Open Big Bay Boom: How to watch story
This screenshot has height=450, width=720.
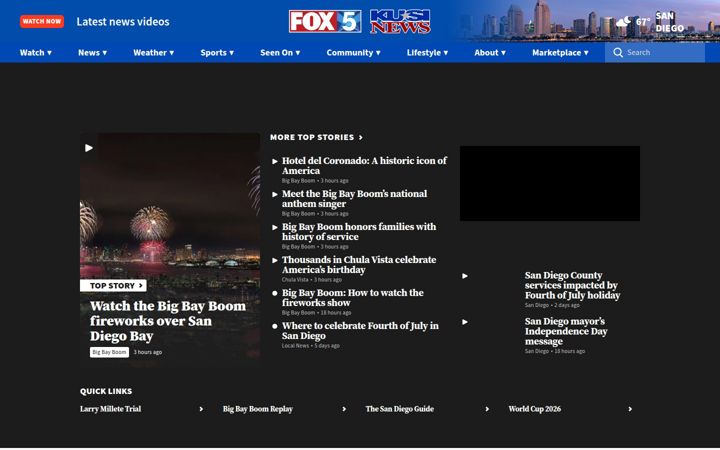tap(352, 298)
